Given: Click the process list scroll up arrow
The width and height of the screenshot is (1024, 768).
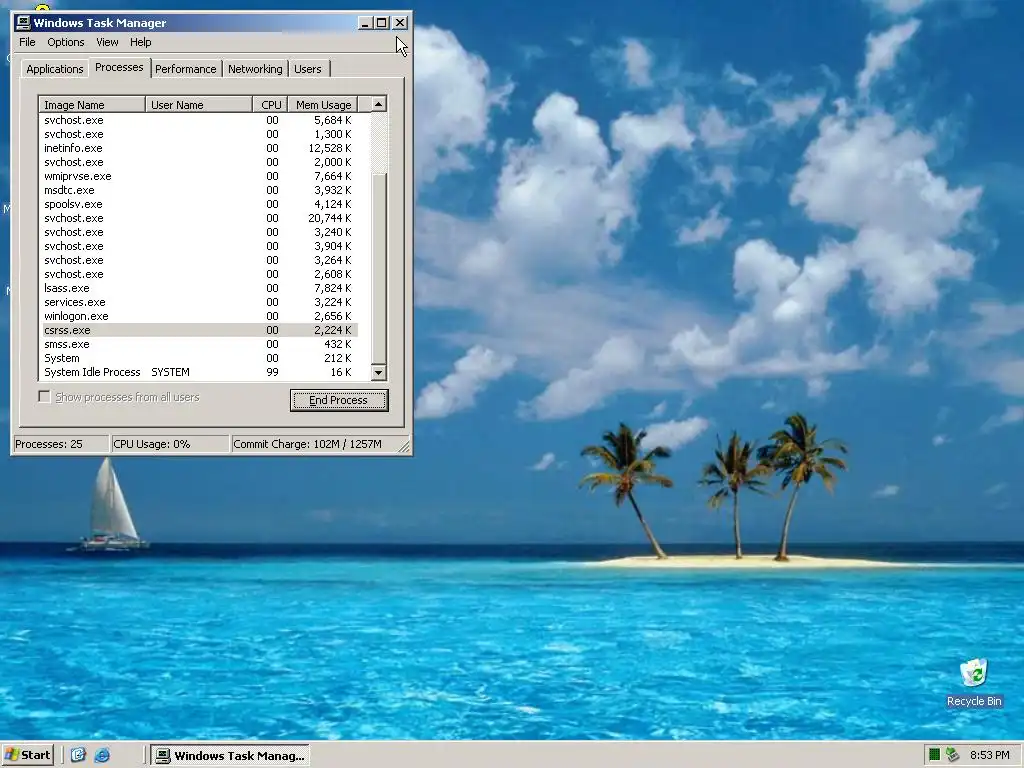Looking at the screenshot, I should (x=379, y=104).
